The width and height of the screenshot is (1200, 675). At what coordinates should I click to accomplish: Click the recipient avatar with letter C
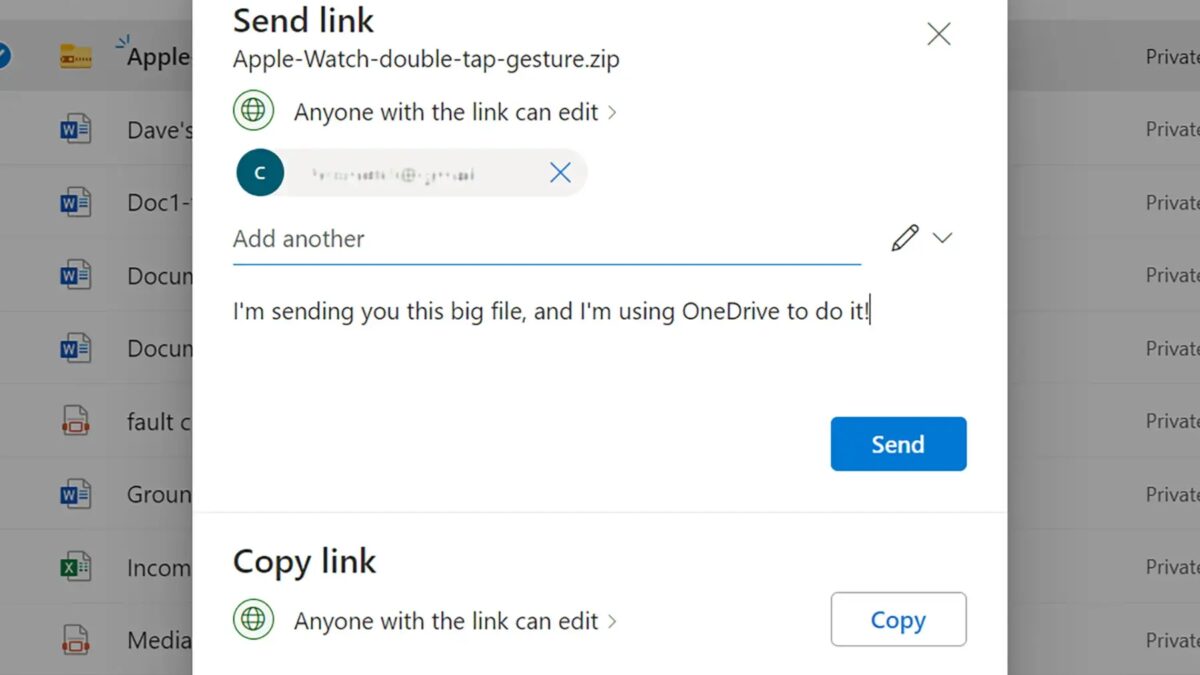click(260, 173)
